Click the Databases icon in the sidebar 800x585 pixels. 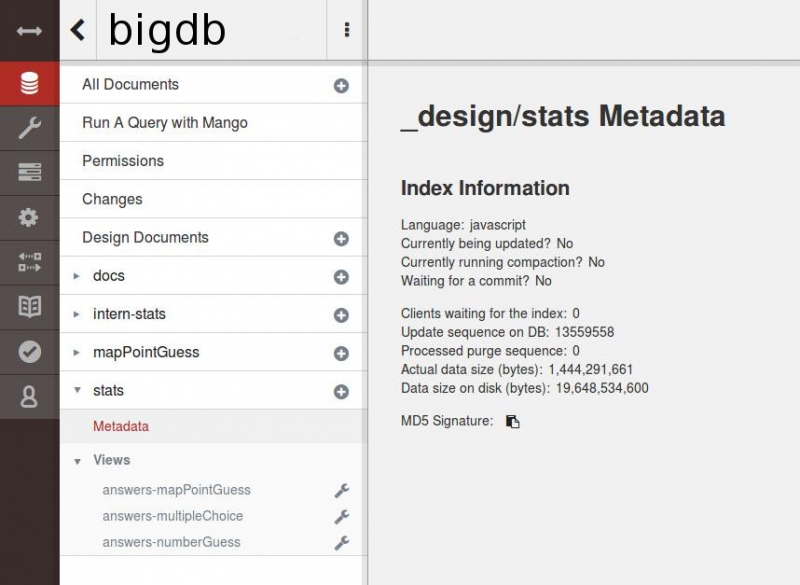tap(29, 84)
